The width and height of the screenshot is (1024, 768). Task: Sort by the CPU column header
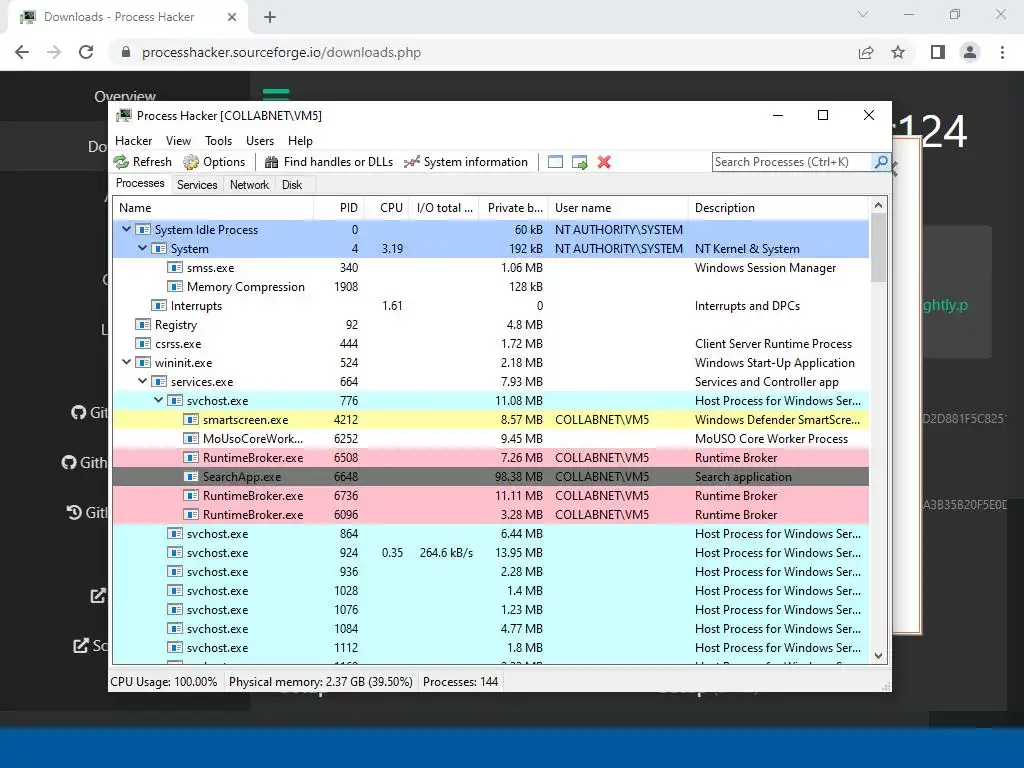pos(386,208)
